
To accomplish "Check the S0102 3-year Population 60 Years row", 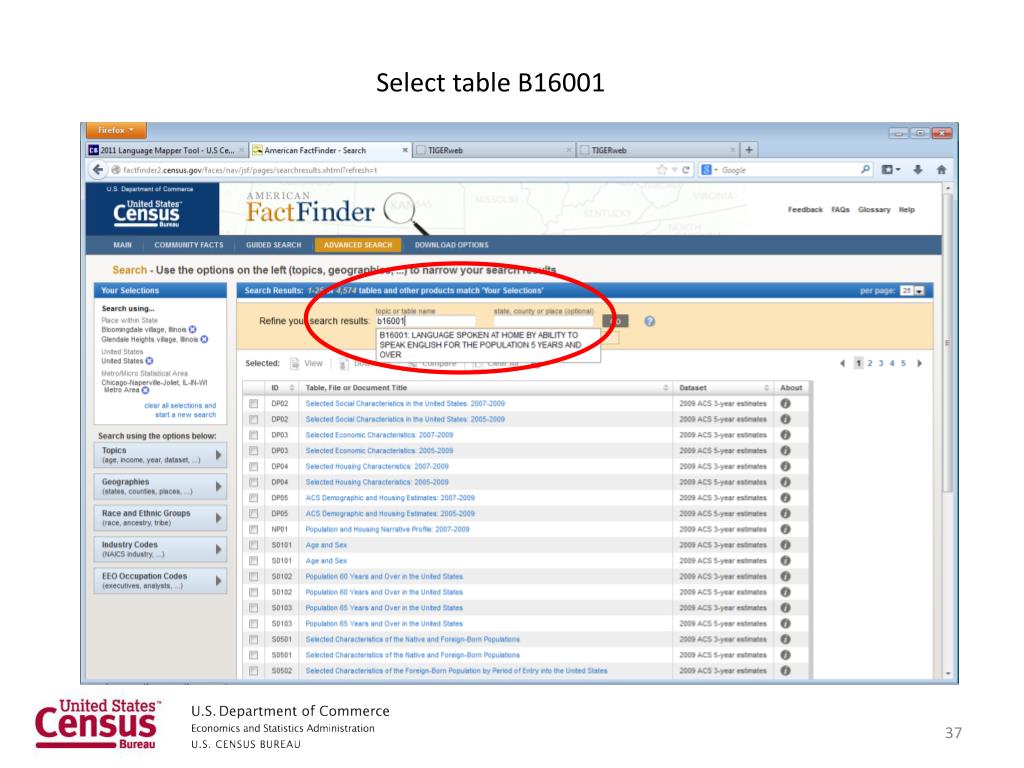I will (253, 577).
